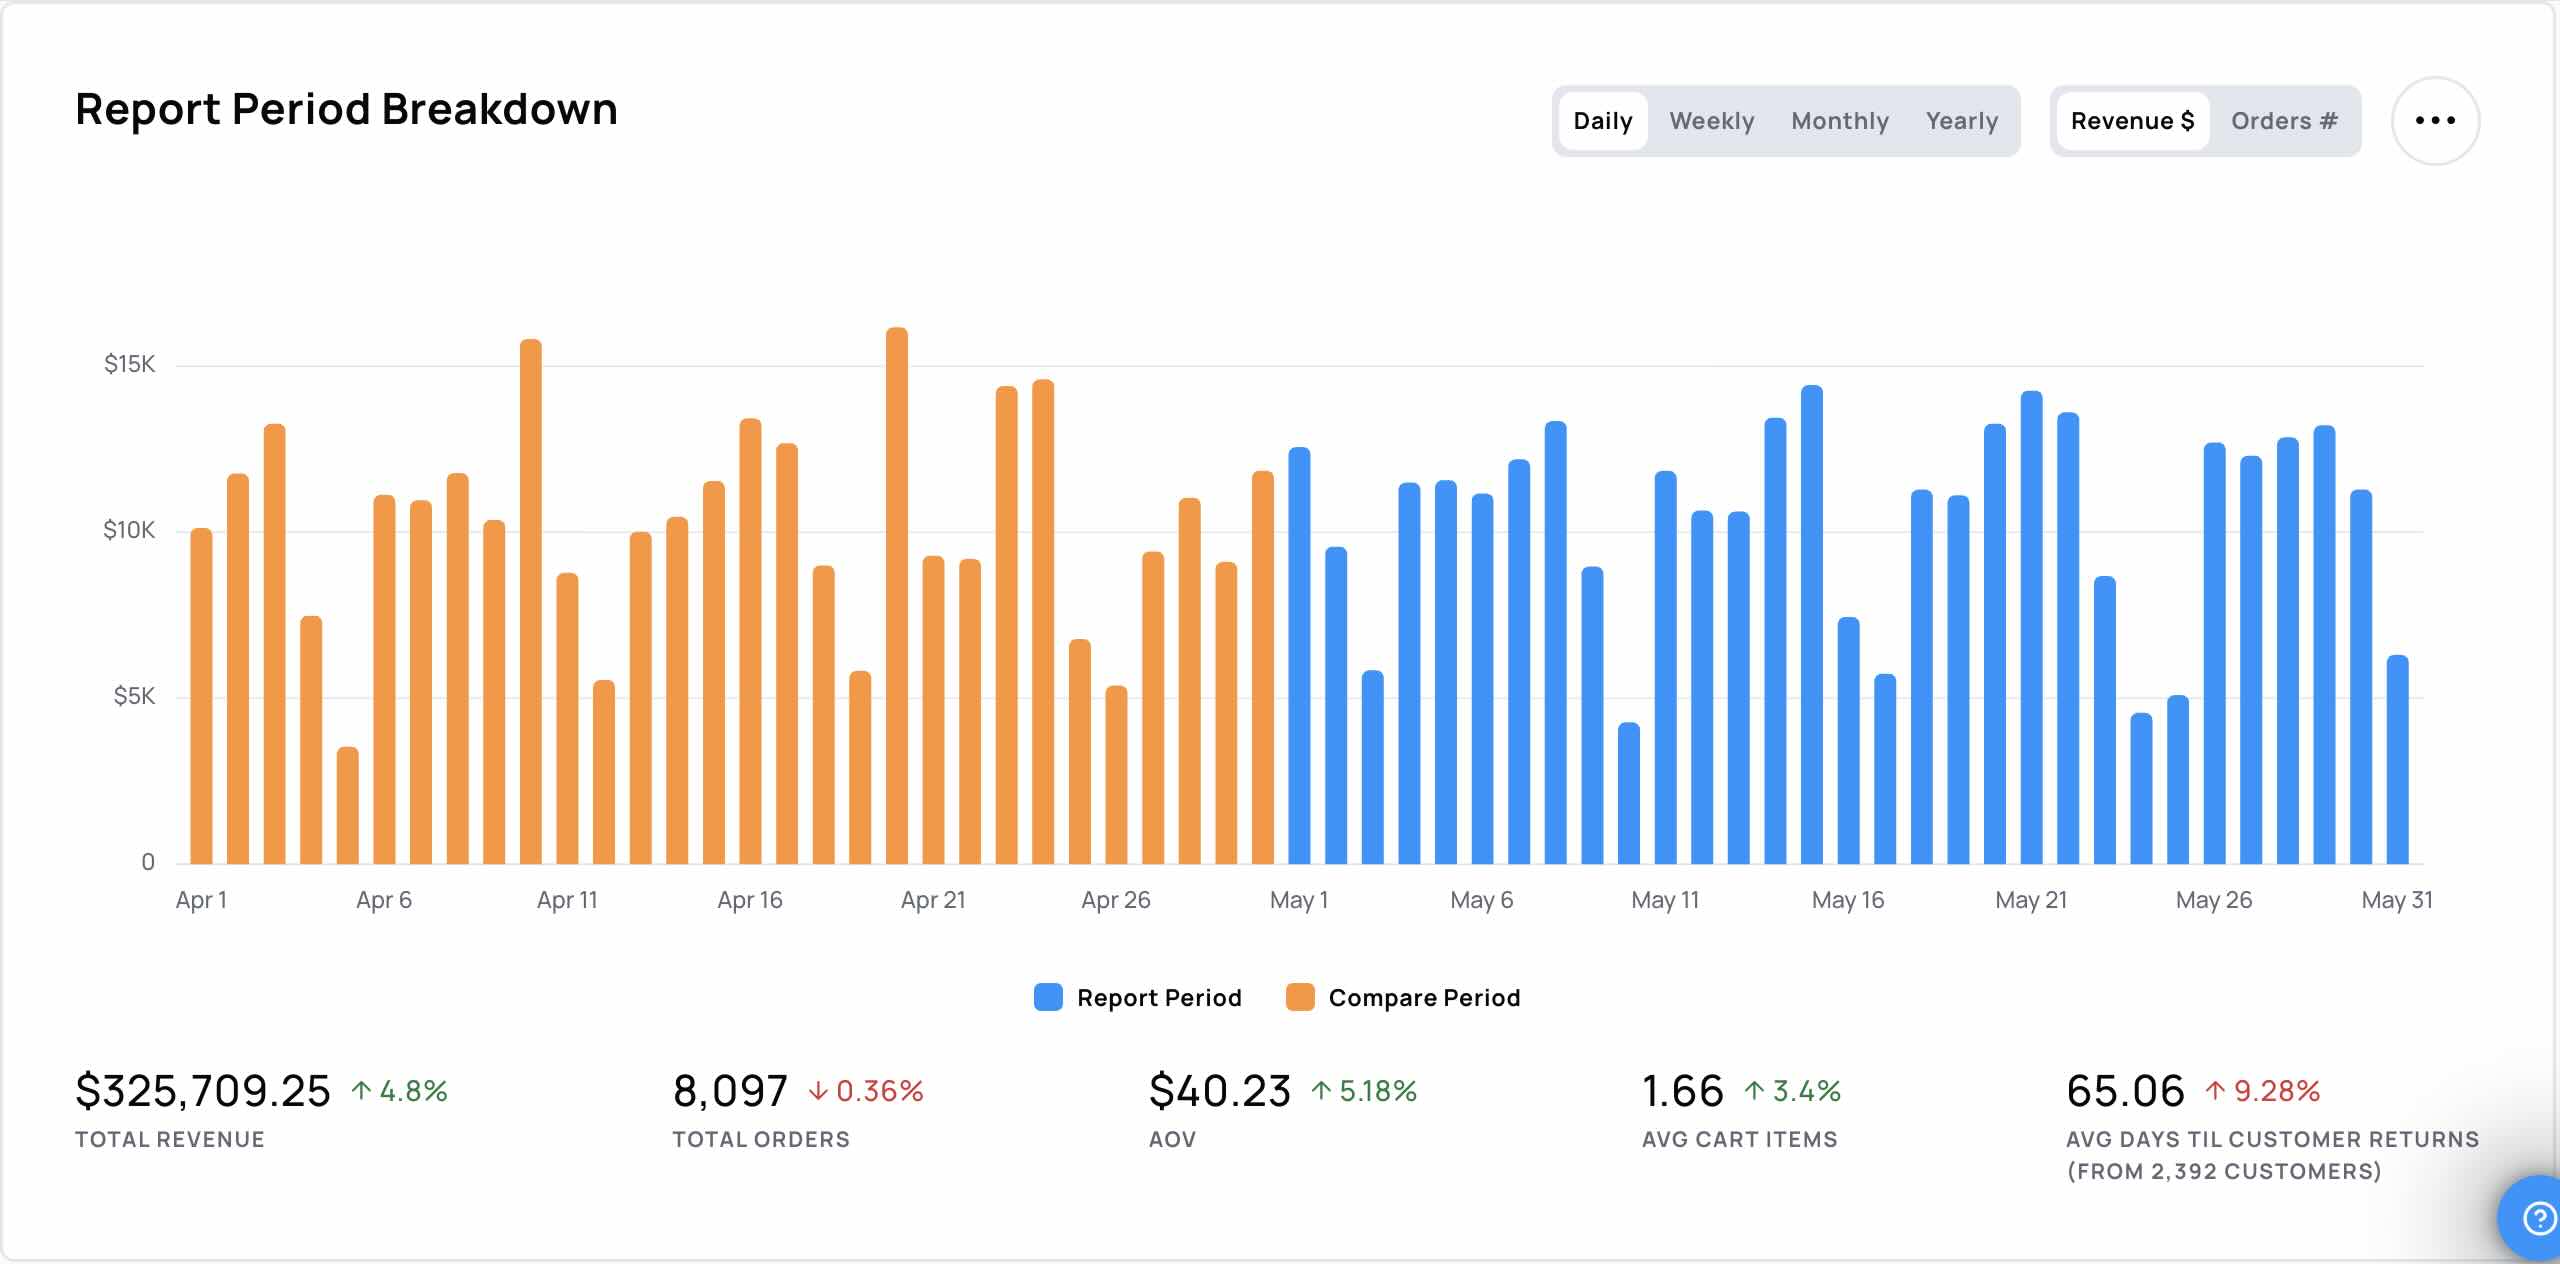Click the AOV $40.23 metric
This screenshot has height=1264, width=2560.
1220,1090
